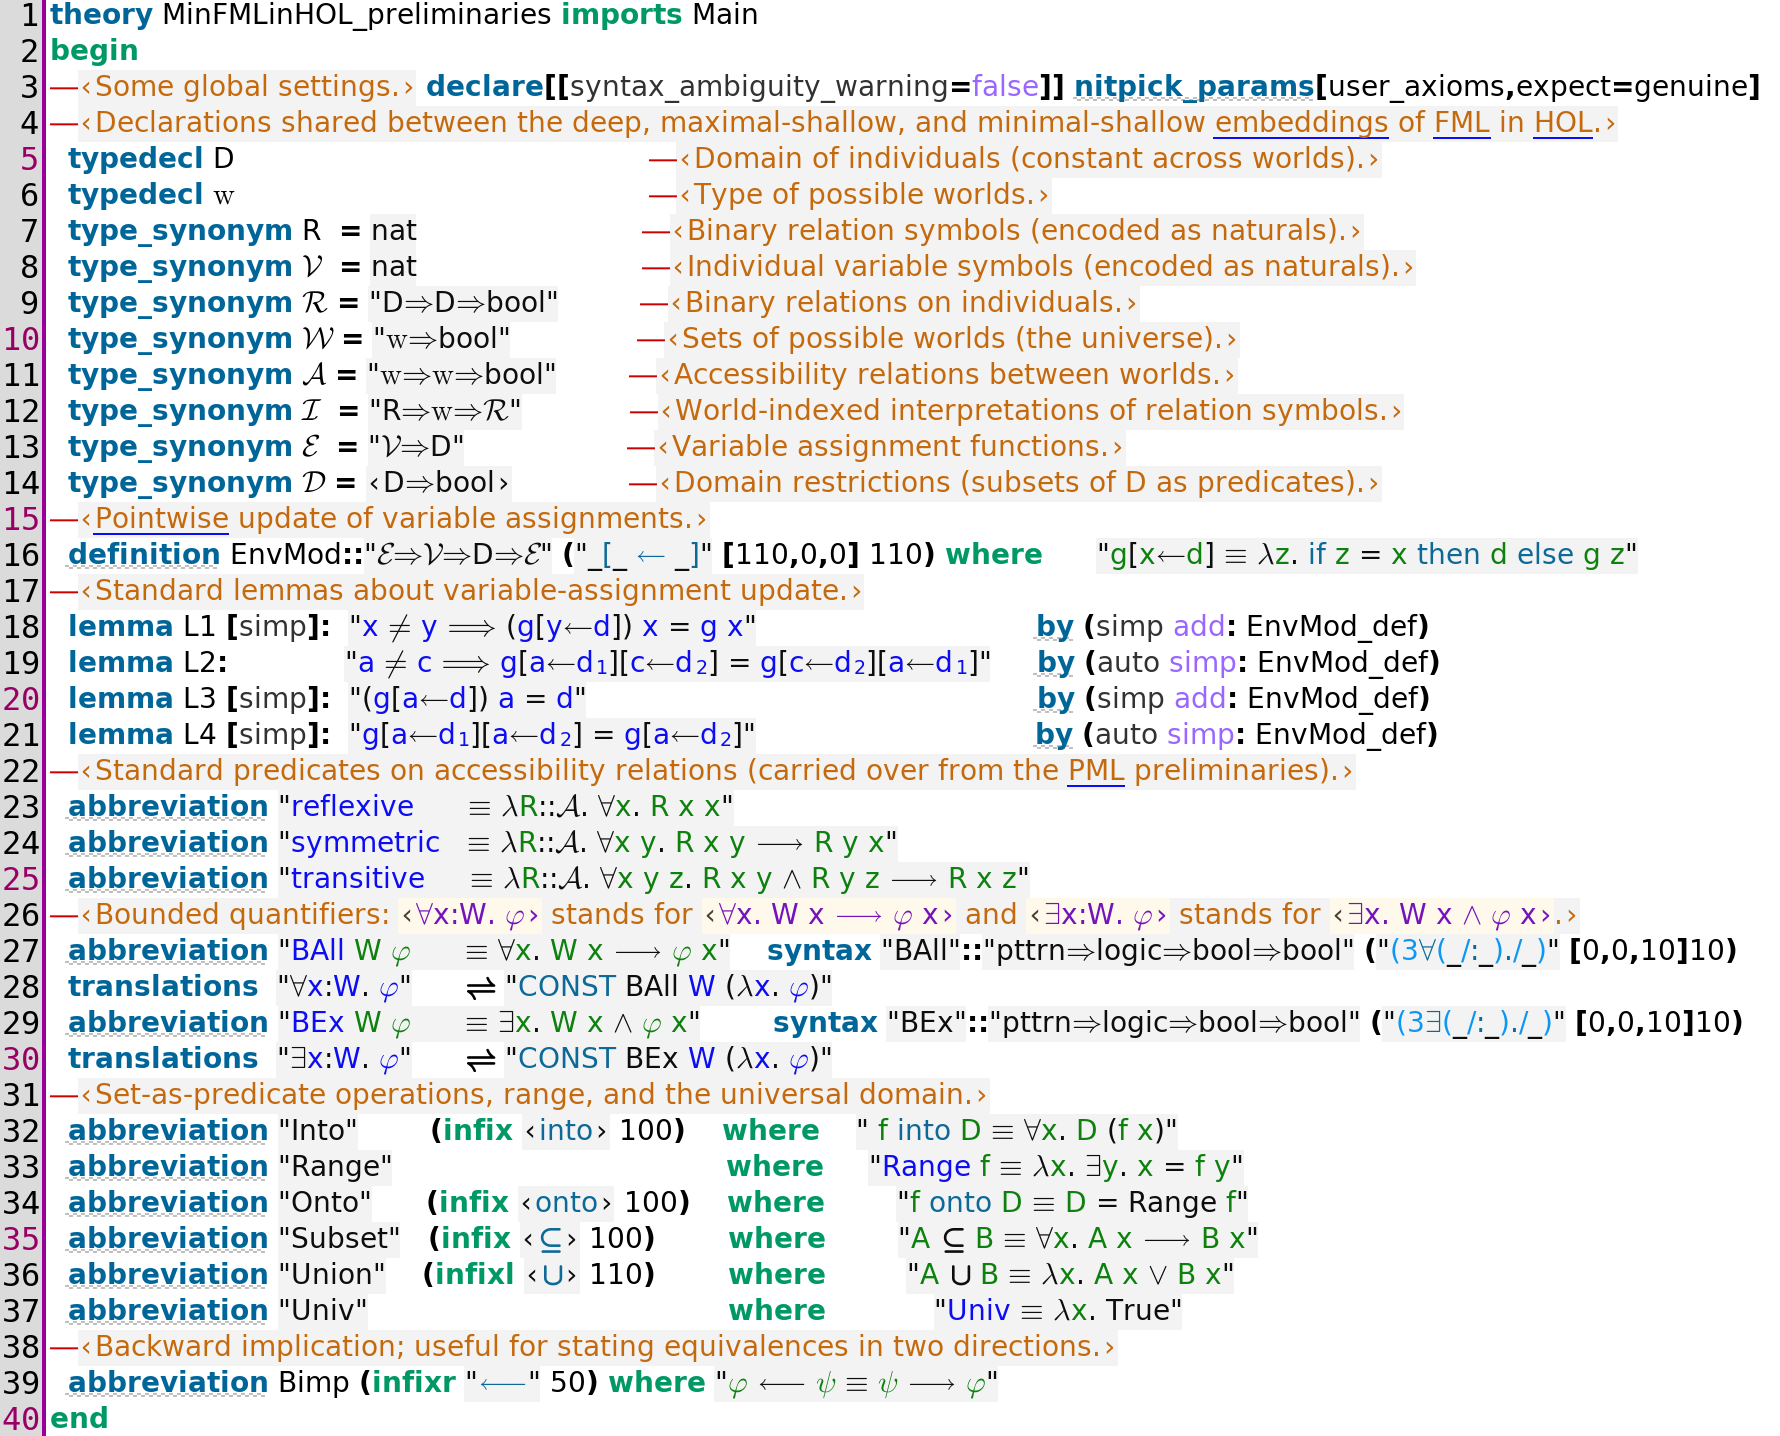Click the typedecl D declaration
This screenshot has height=1436, width=1780.
click(x=151, y=159)
